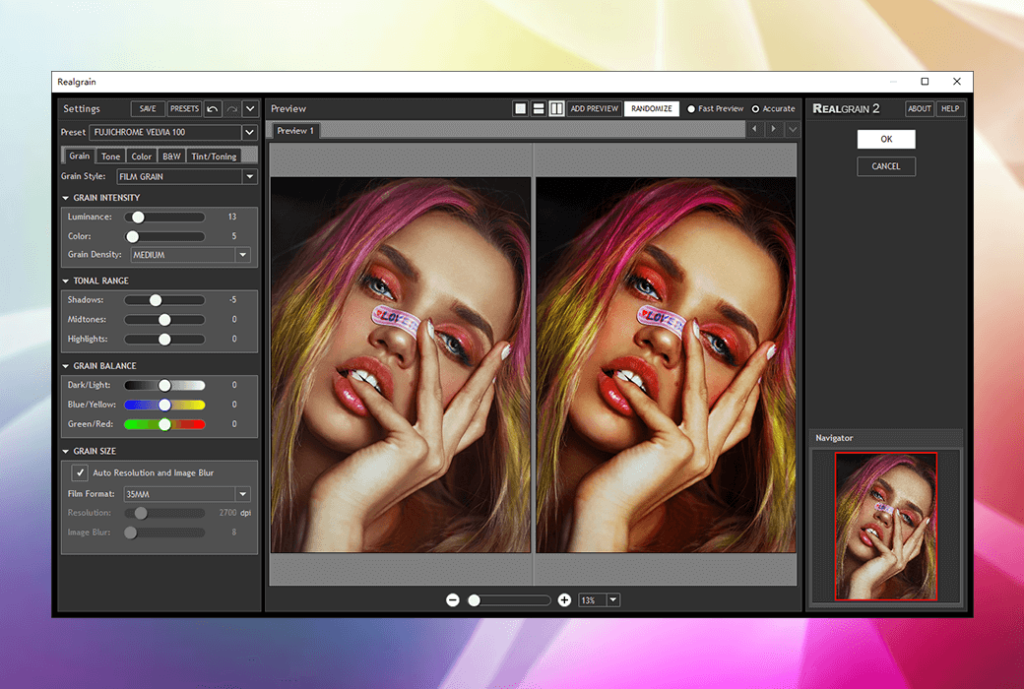Open the Help button
The width and height of the screenshot is (1024, 689).
(x=950, y=109)
